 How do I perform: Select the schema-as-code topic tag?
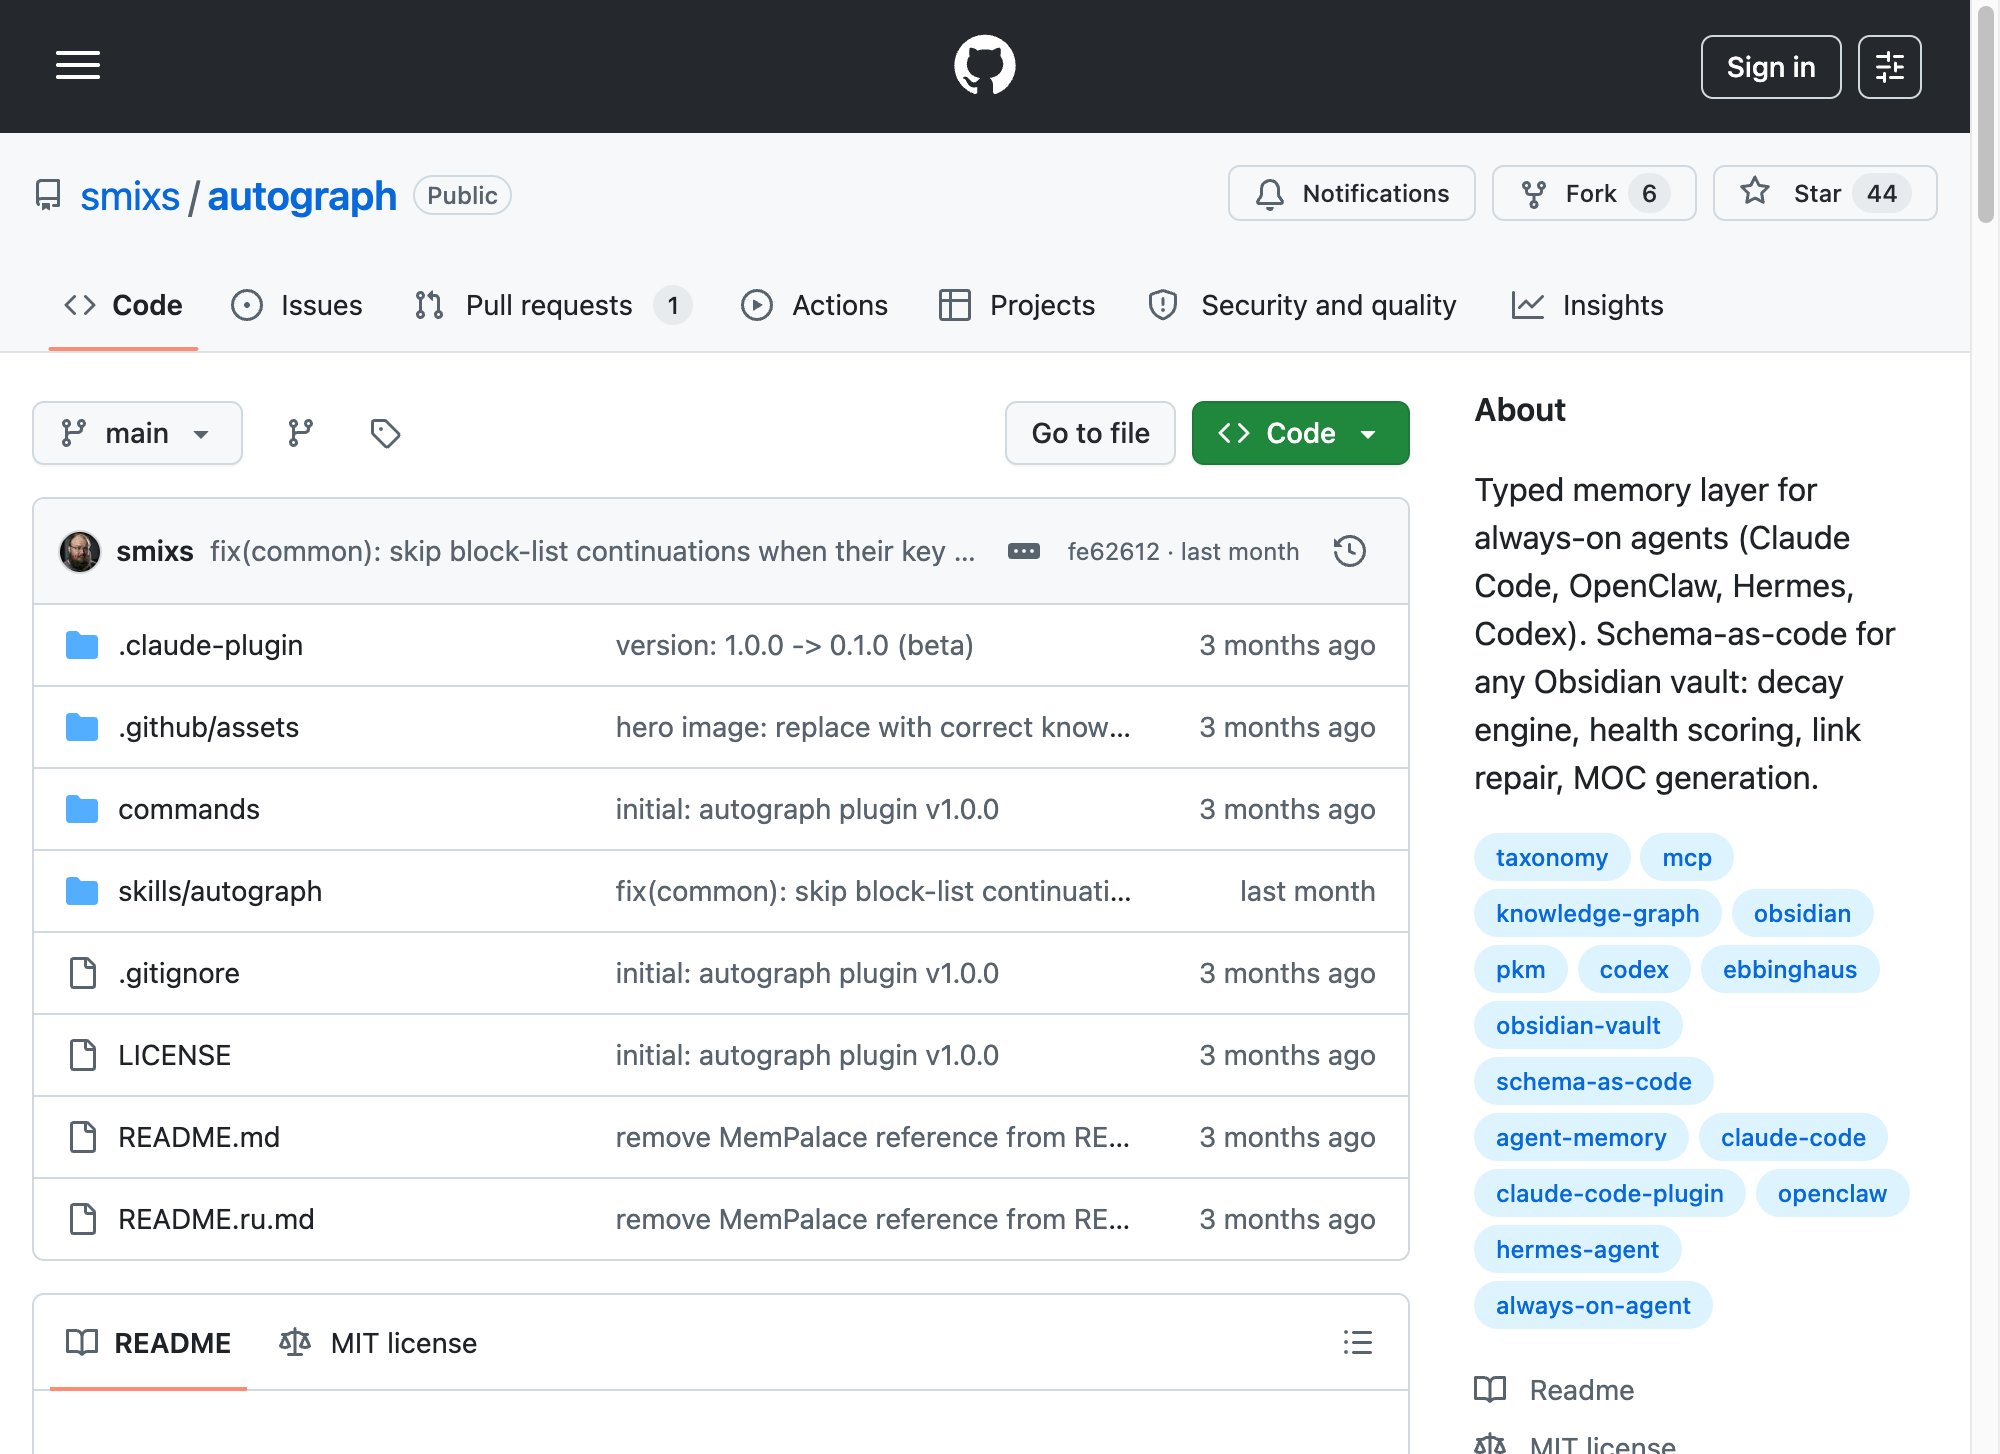(1594, 1081)
